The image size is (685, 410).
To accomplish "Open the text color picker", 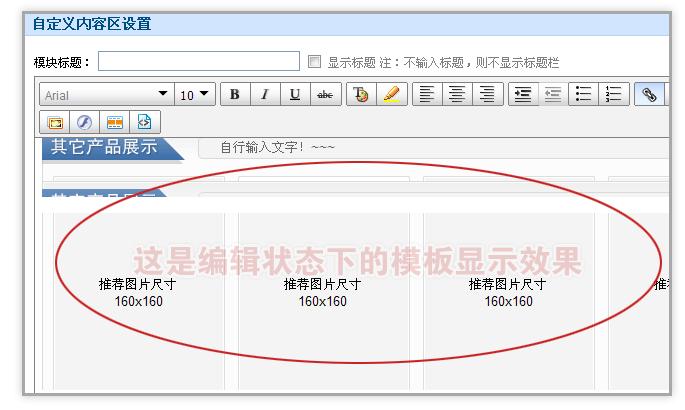I will (361, 95).
